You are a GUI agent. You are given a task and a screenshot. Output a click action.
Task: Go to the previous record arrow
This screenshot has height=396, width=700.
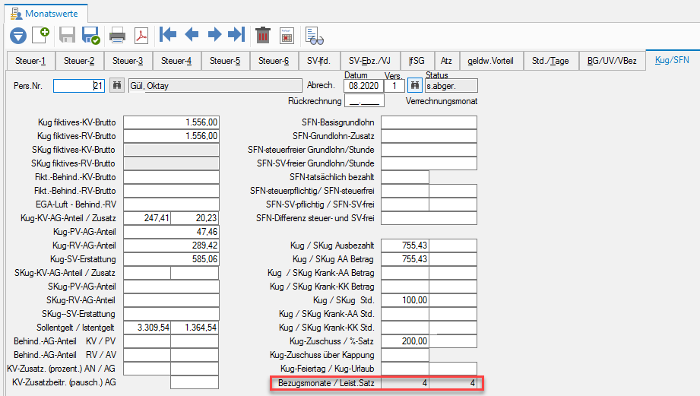pyautogui.click(x=192, y=34)
